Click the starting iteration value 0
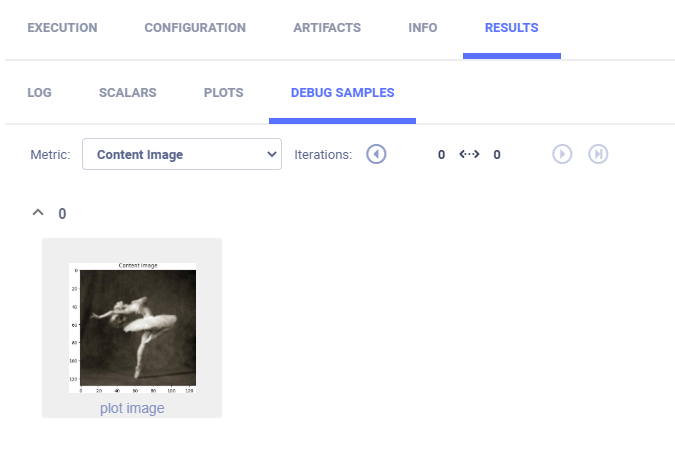The width and height of the screenshot is (675, 456). 441,154
